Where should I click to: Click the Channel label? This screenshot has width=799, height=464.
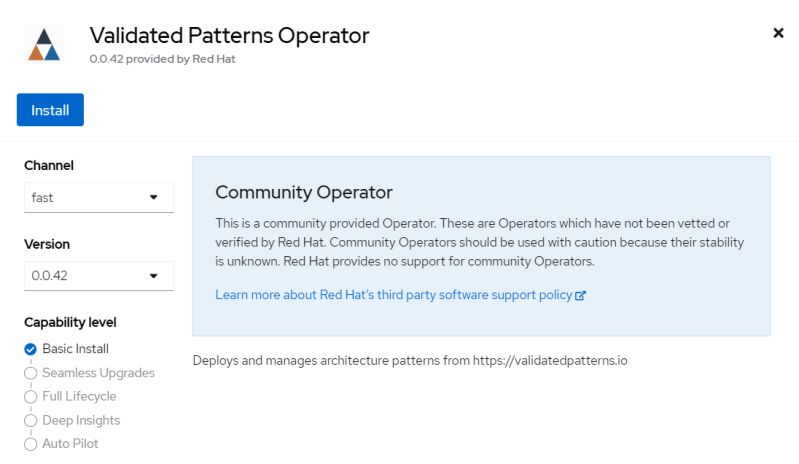(x=49, y=166)
